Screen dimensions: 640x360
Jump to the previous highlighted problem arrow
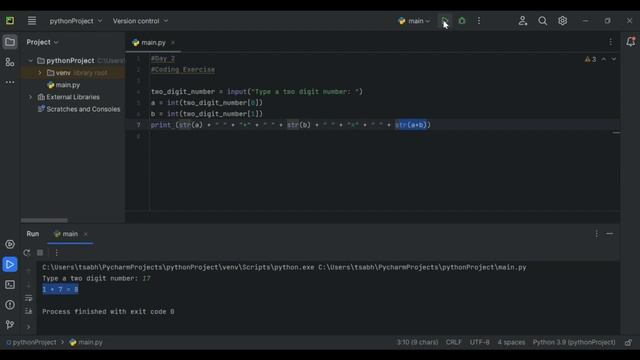pos(604,59)
